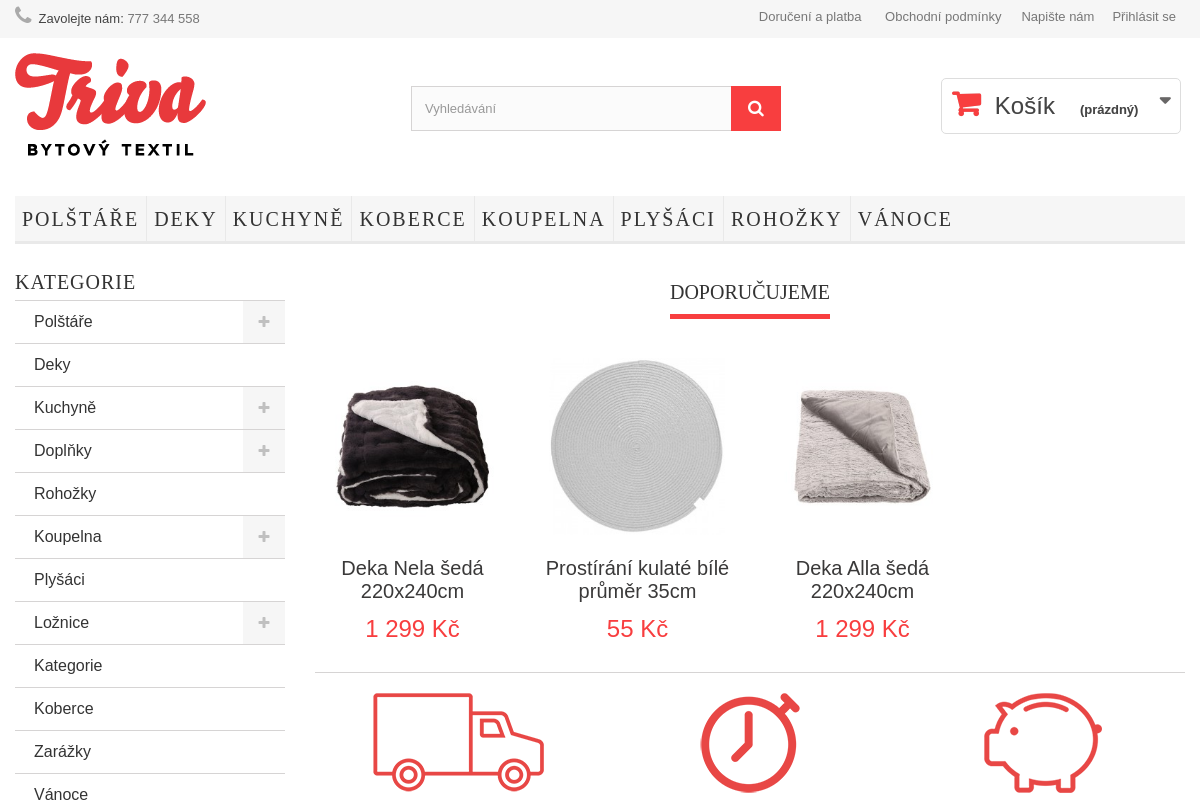This screenshot has height=800, width=1200.
Task: Open POLŠTÁŘE in main navigation bar
Action: click(x=80, y=219)
